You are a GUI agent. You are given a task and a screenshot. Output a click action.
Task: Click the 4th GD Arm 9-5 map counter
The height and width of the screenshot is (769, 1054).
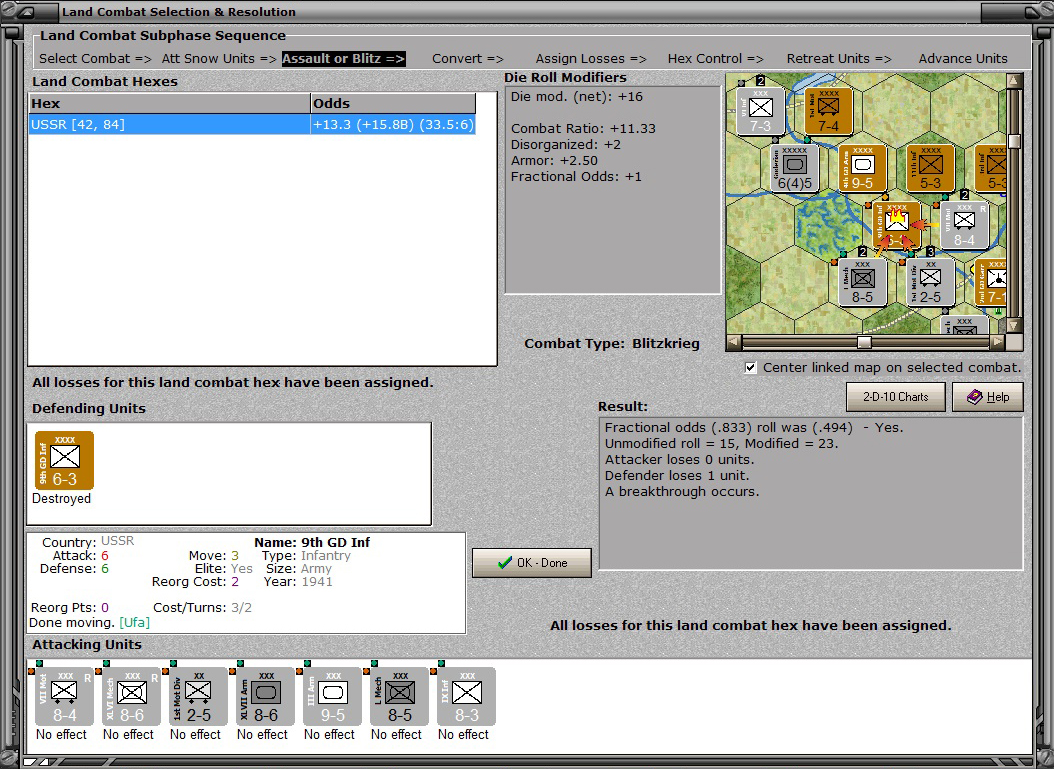862,169
